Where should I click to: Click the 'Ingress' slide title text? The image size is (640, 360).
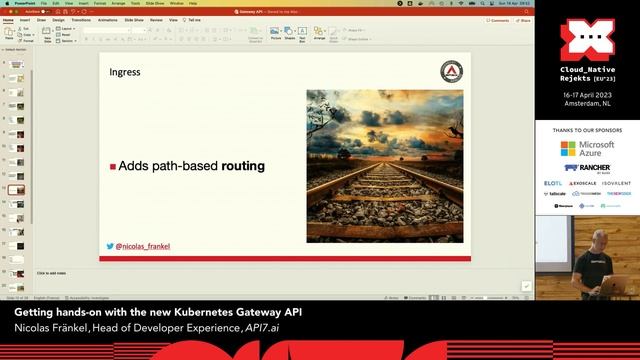tap(125, 72)
